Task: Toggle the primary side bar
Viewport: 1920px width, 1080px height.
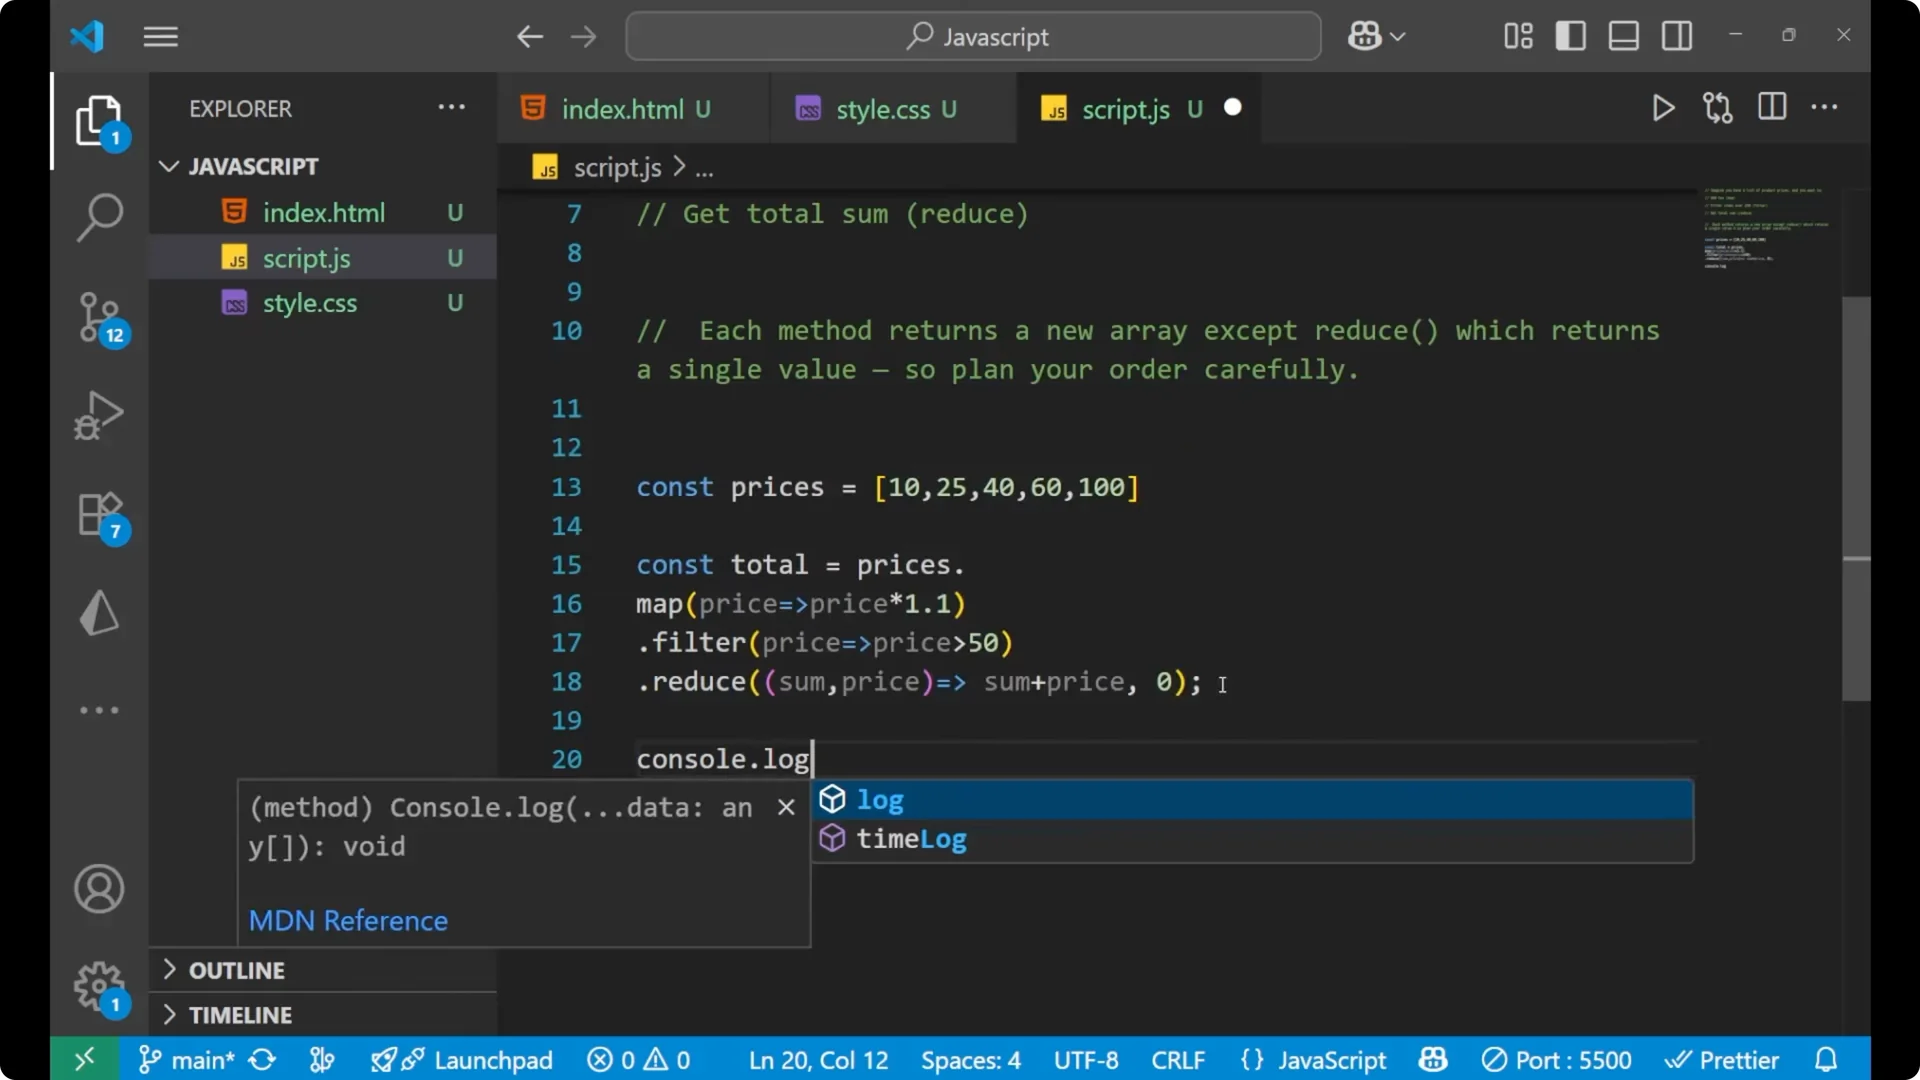Action: (1570, 35)
